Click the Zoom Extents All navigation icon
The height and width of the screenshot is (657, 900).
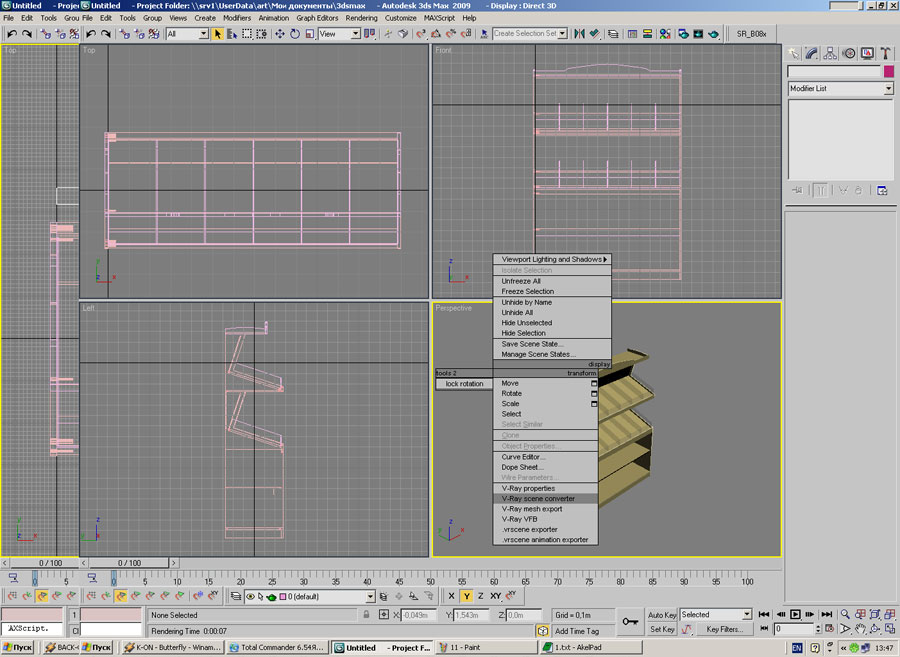(889, 614)
